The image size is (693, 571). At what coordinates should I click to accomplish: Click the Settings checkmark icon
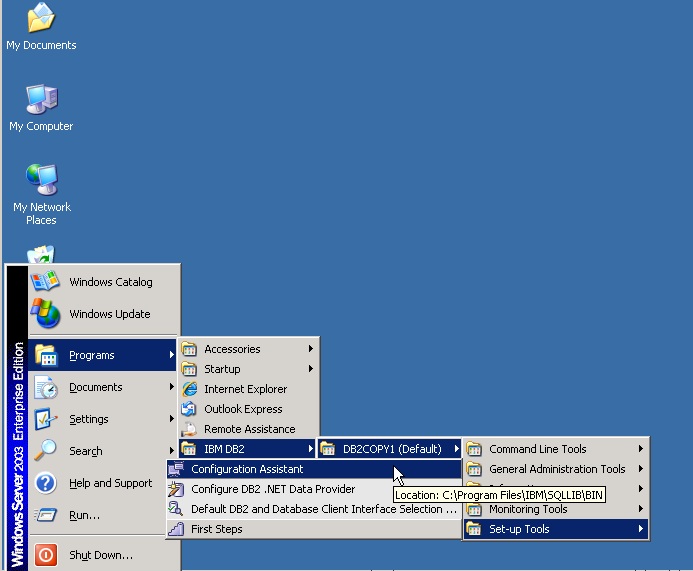46,419
